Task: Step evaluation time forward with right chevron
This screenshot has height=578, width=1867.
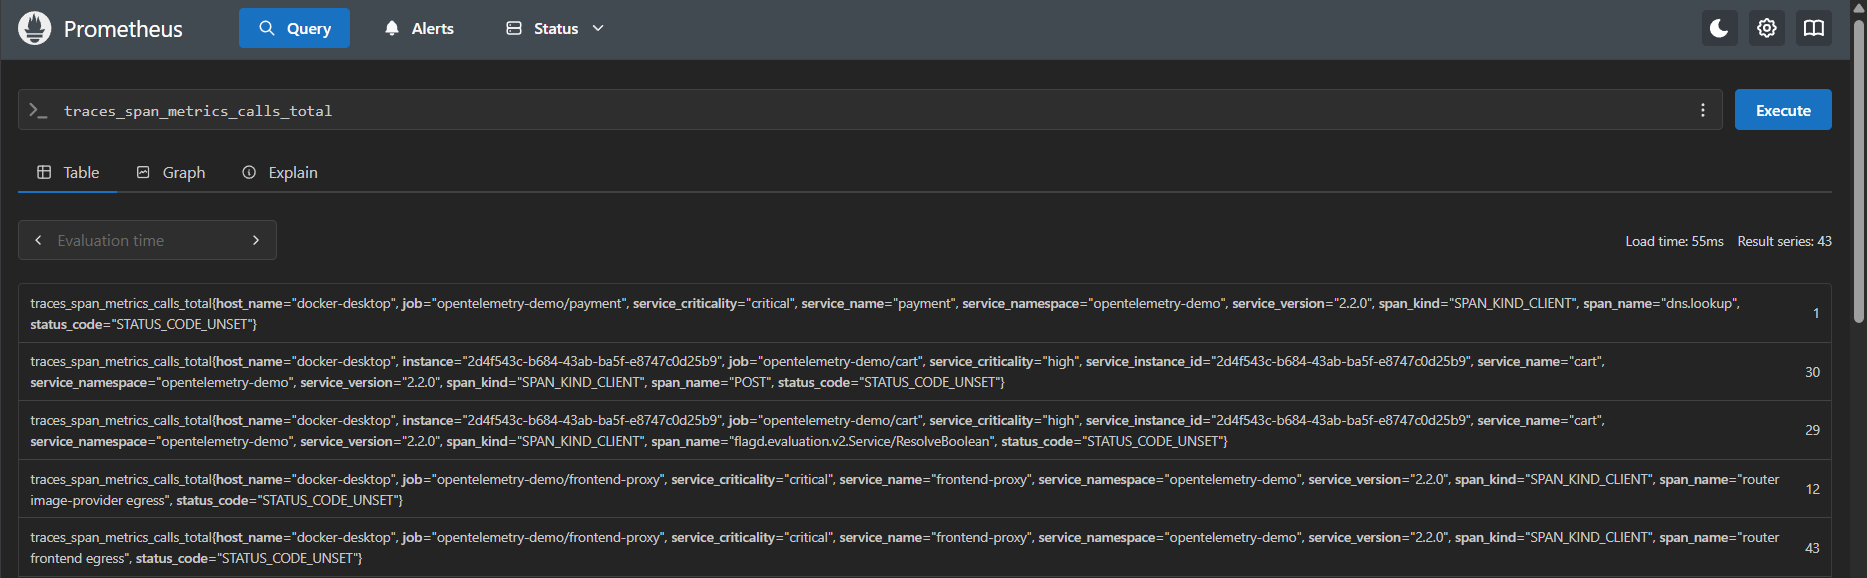Action: [256, 240]
